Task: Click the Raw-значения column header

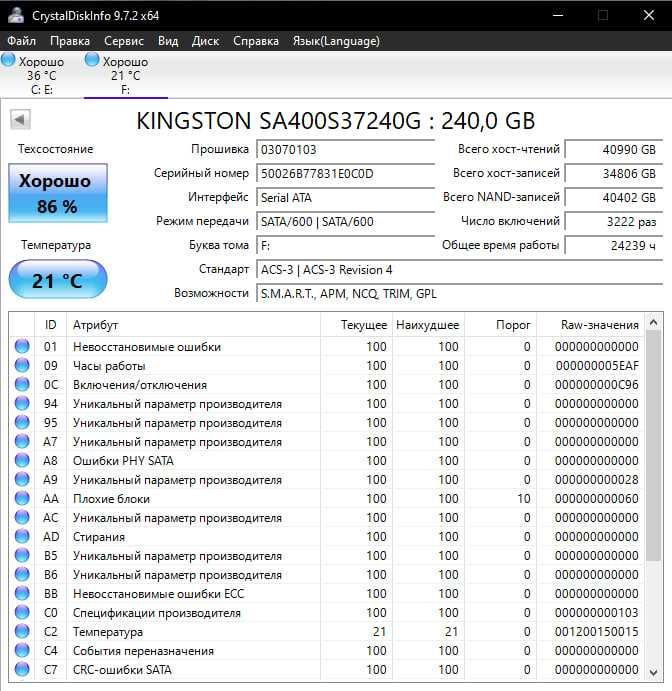Action: (590, 325)
